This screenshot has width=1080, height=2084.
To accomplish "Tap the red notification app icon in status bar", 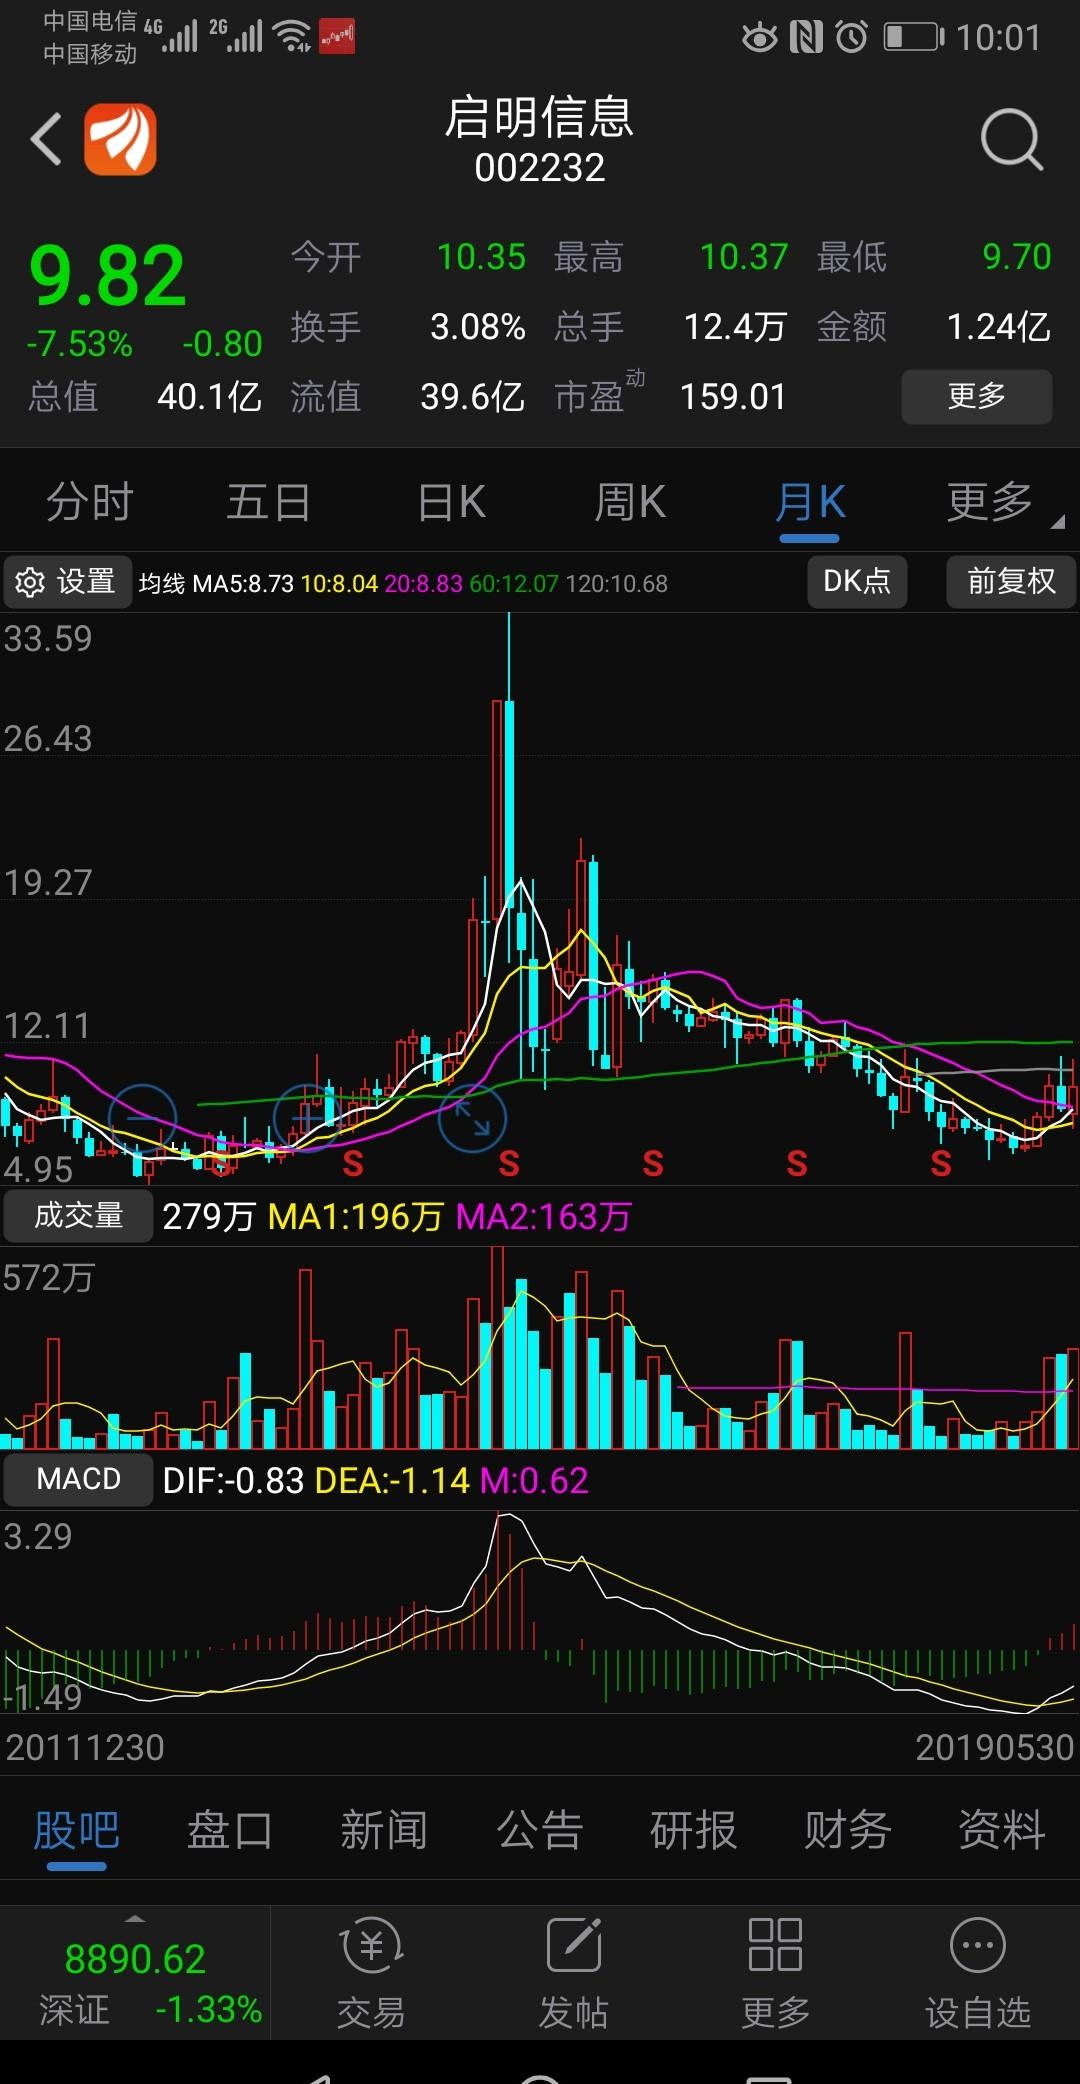I will [x=337, y=38].
